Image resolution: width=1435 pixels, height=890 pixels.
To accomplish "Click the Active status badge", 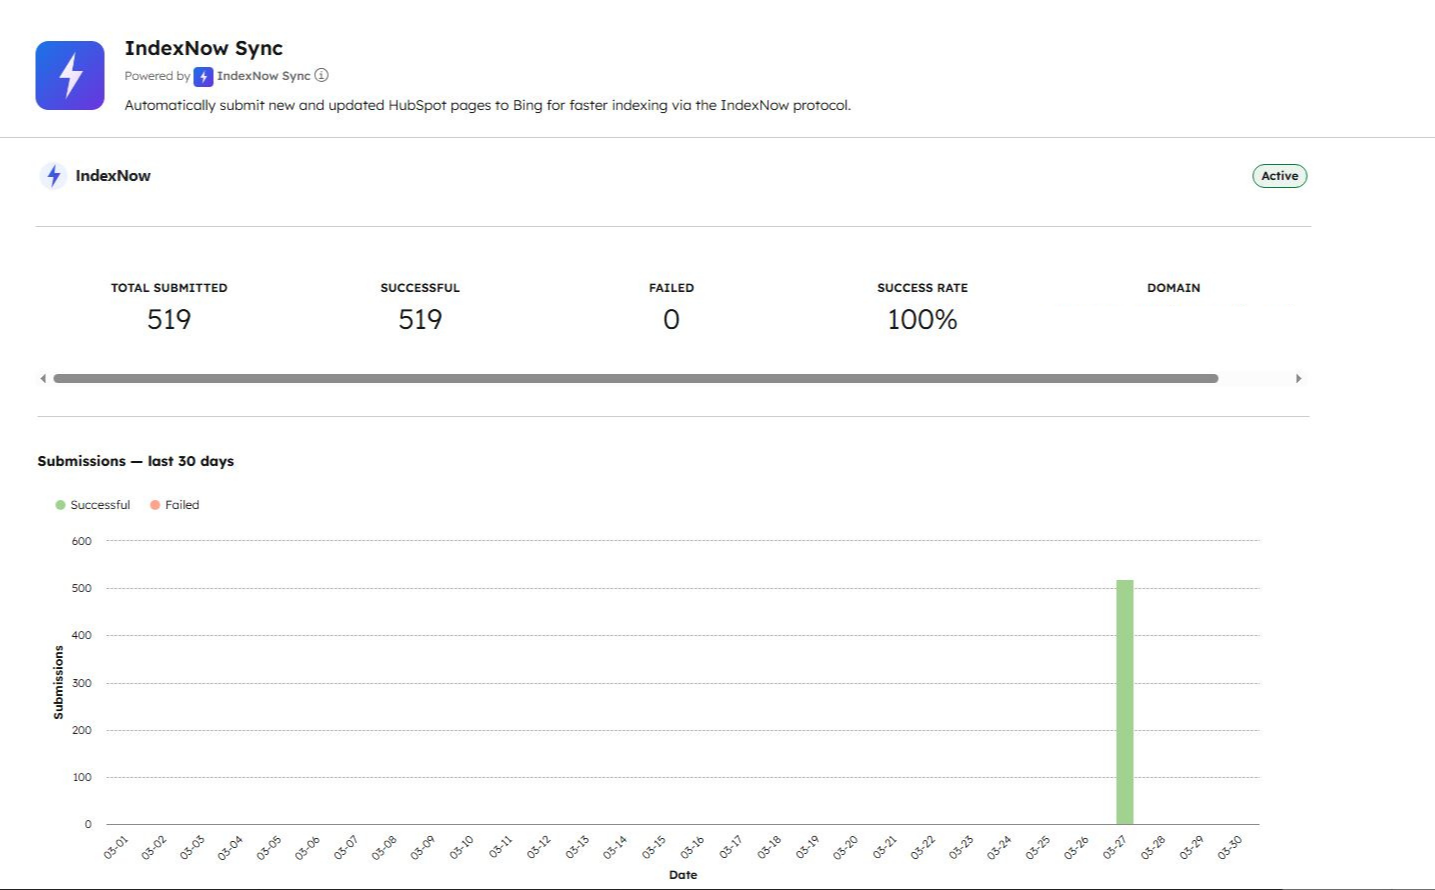I will (x=1279, y=176).
